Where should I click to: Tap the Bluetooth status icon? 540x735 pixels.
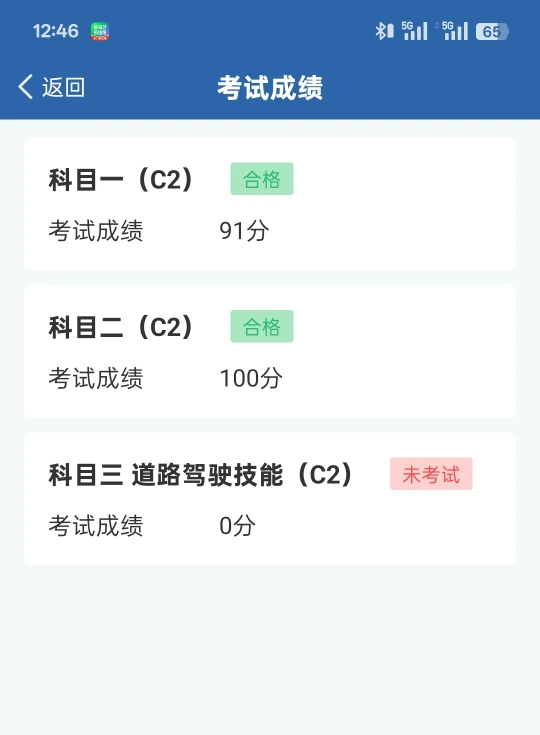point(384,31)
